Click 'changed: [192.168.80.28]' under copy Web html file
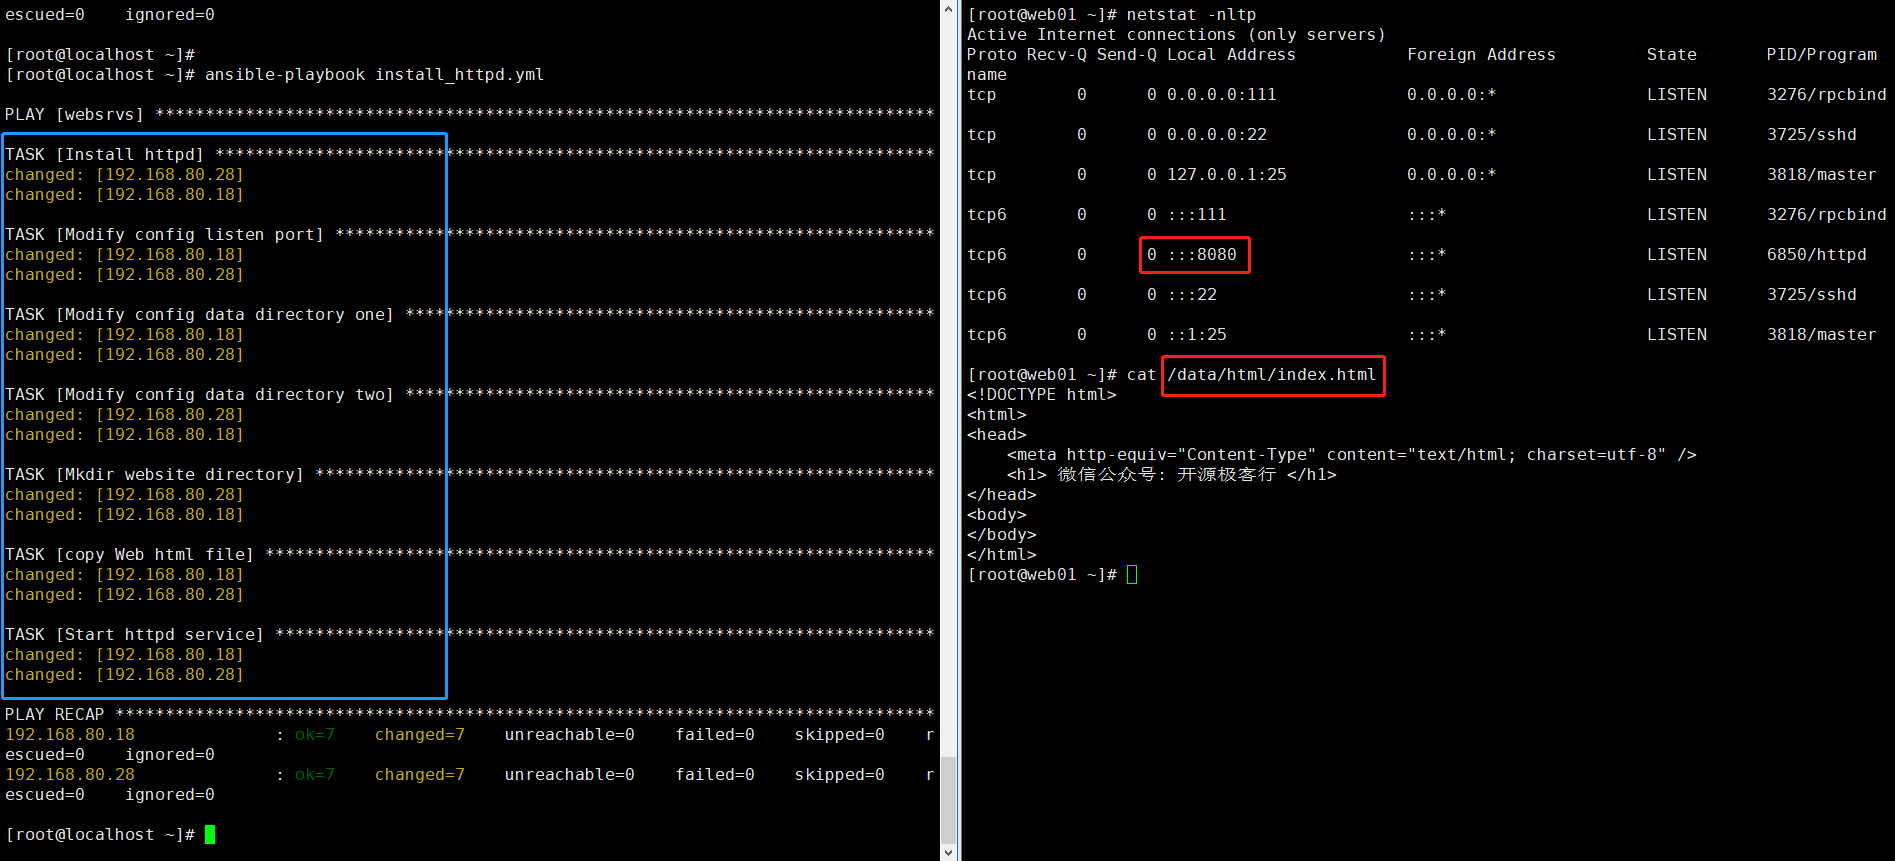 [x=124, y=595]
